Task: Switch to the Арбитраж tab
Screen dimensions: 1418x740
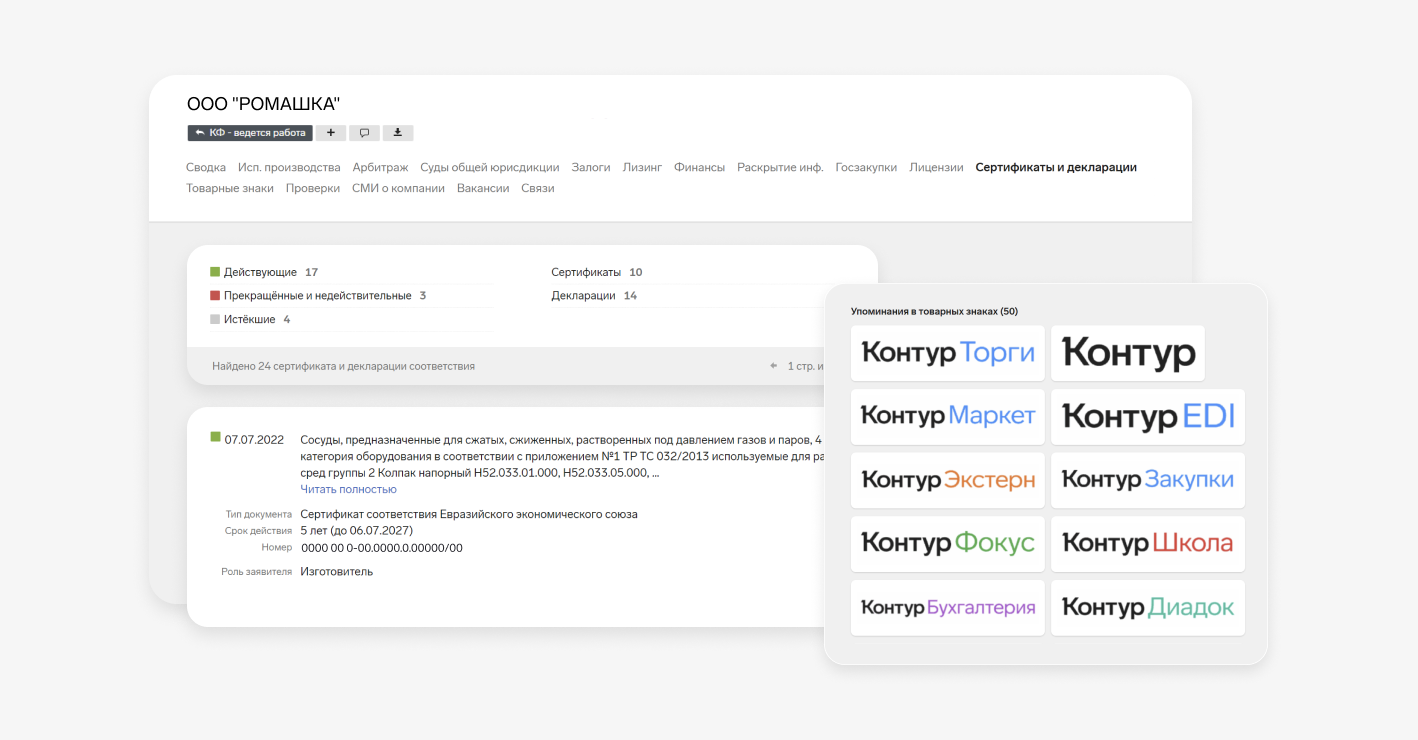Action: pyautogui.click(x=380, y=168)
